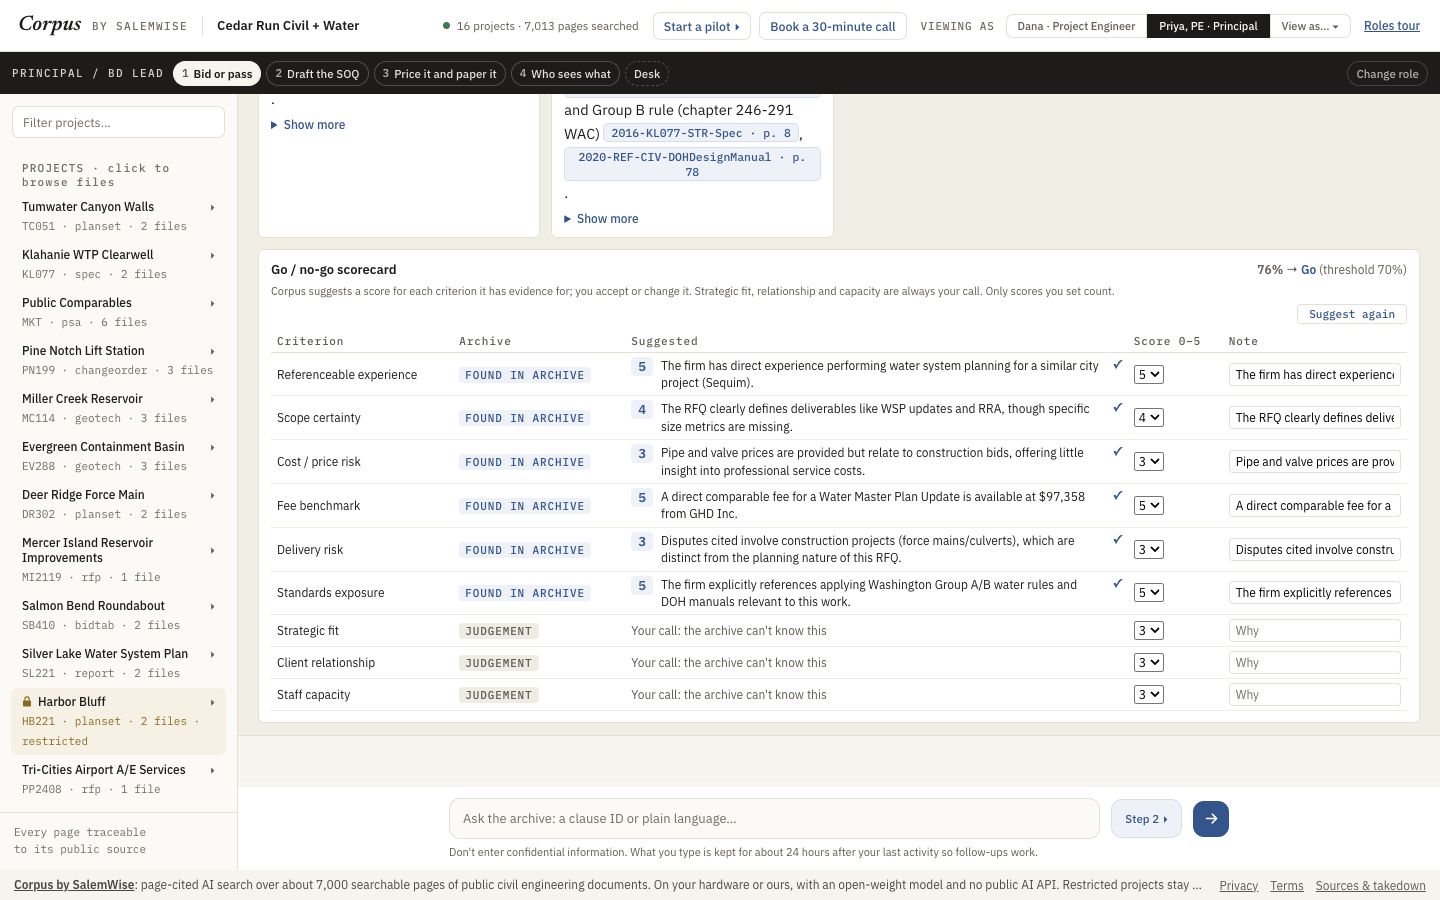The height and width of the screenshot is (900, 1440).
Task: Open the Strategic fit score dropdown
Action: click(x=1148, y=631)
